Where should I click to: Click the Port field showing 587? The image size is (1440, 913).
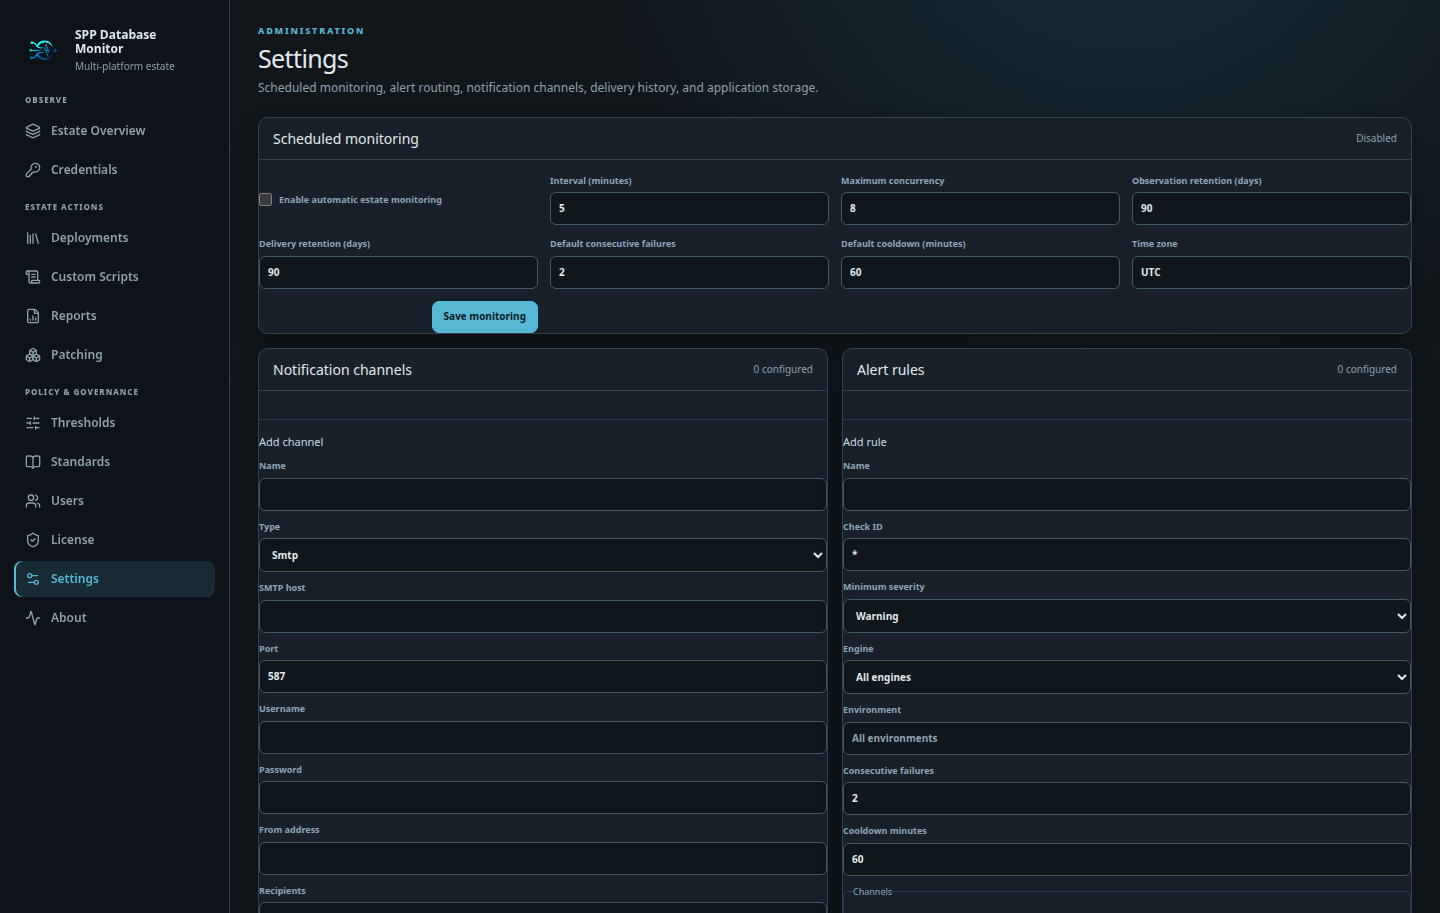543,676
